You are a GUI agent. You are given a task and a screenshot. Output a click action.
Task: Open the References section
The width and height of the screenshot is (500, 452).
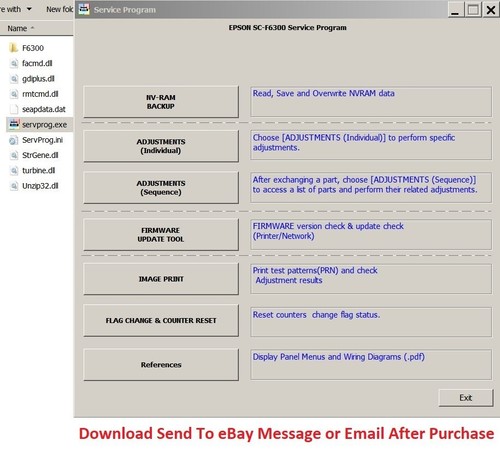(161, 365)
